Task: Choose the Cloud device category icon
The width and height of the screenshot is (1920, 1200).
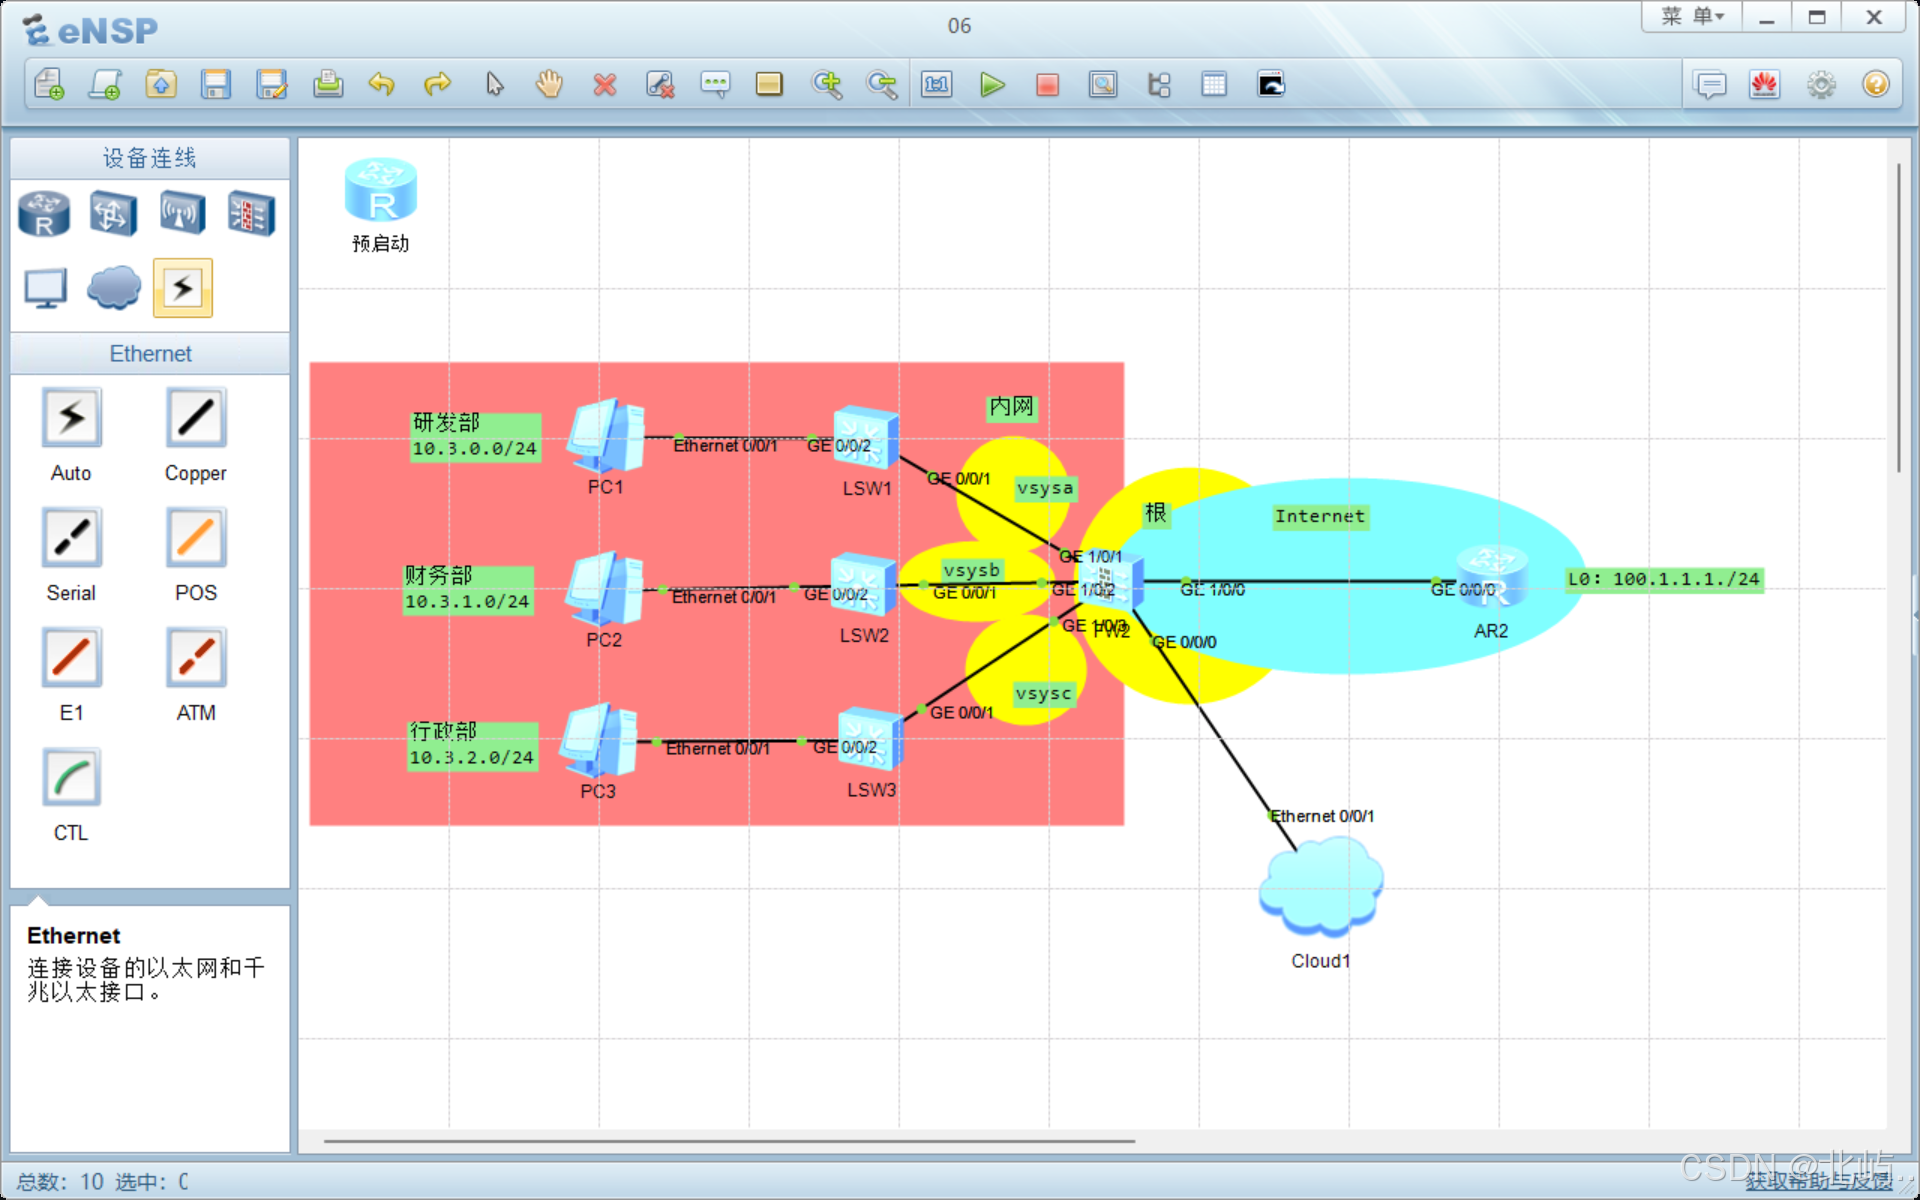Action: 113,288
